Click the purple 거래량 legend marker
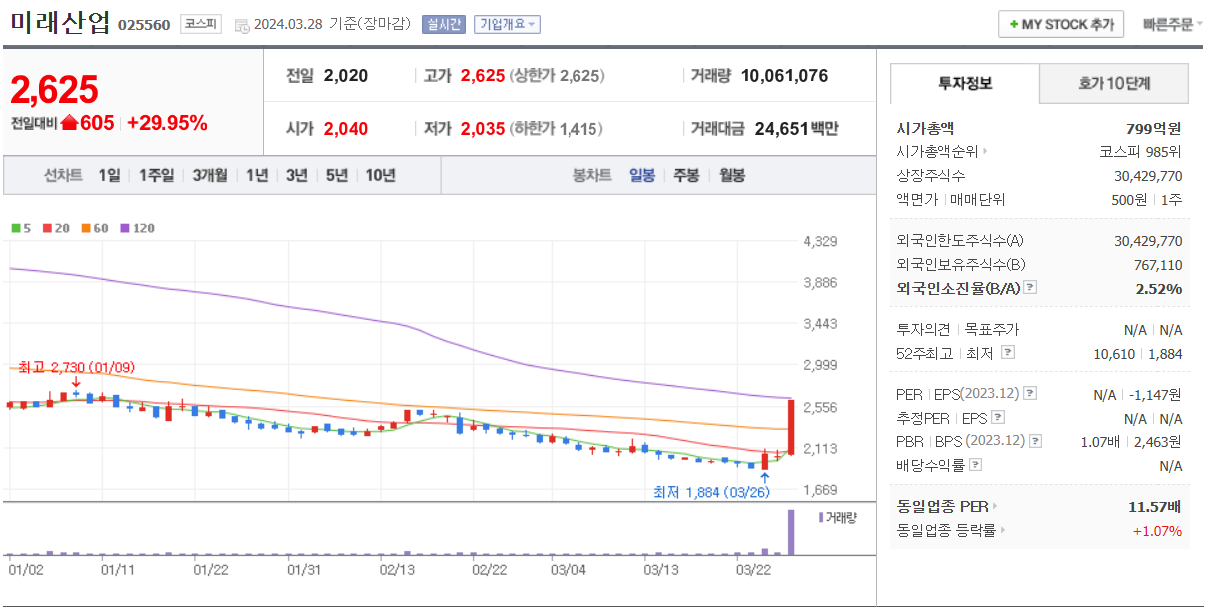 pyautogui.click(x=821, y=517)
